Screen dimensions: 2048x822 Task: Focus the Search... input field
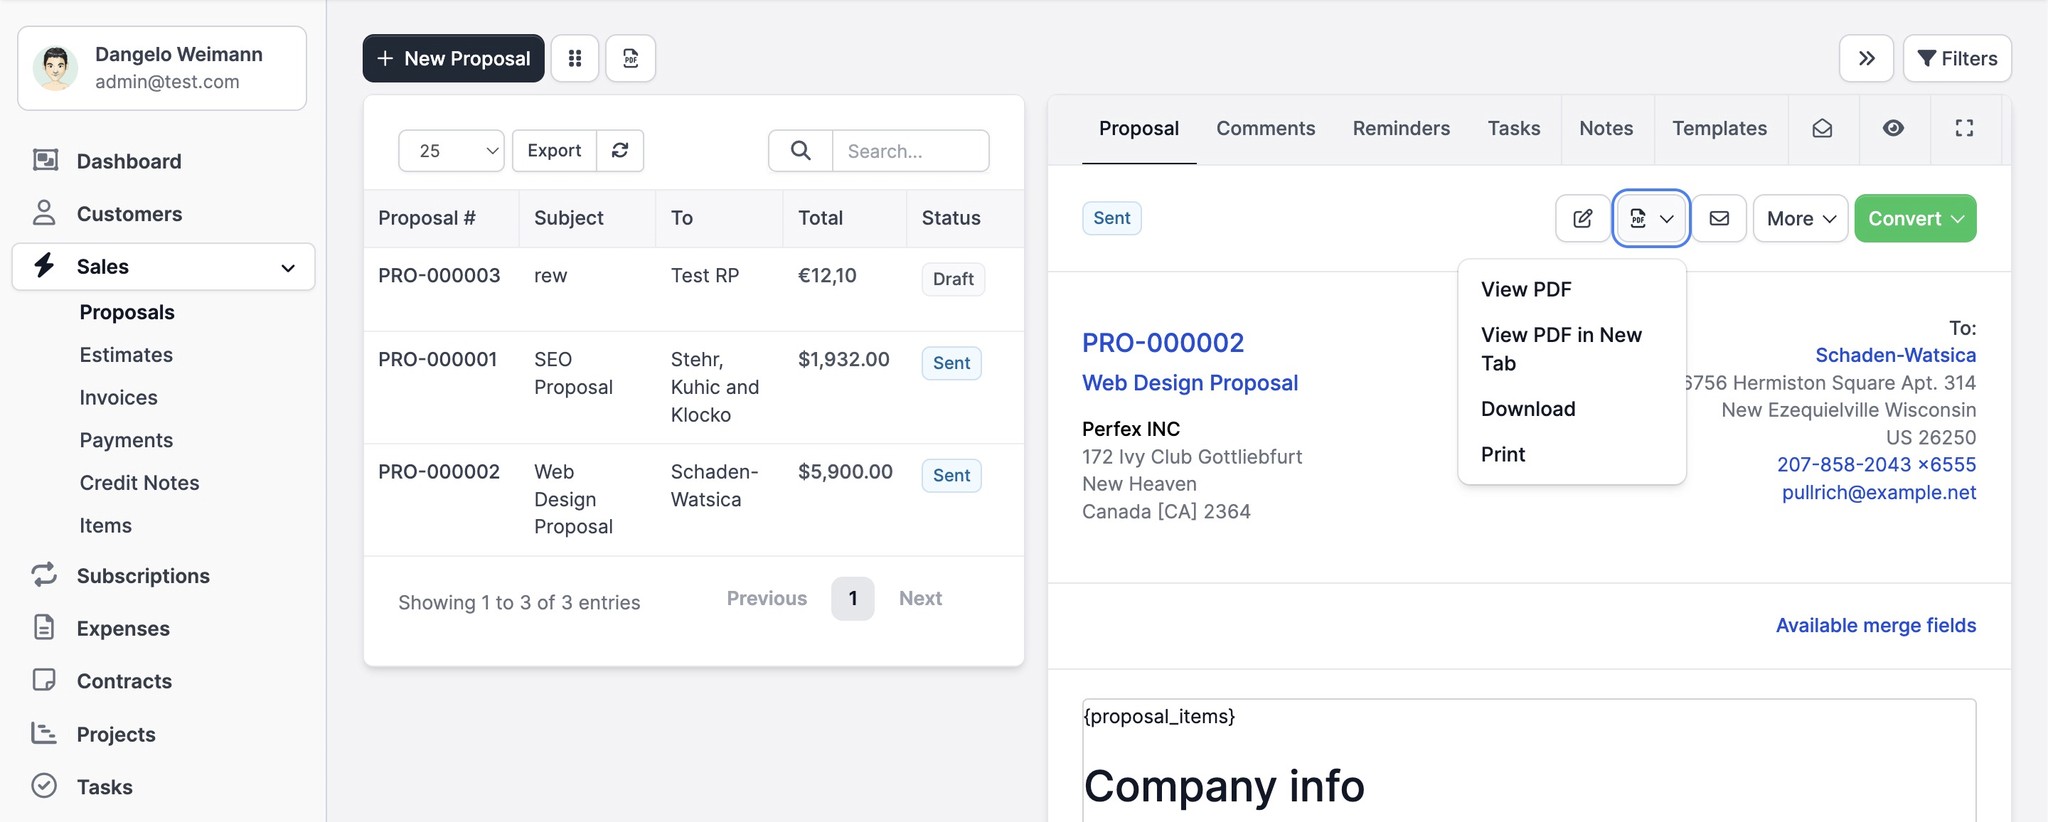click(911, 151)
